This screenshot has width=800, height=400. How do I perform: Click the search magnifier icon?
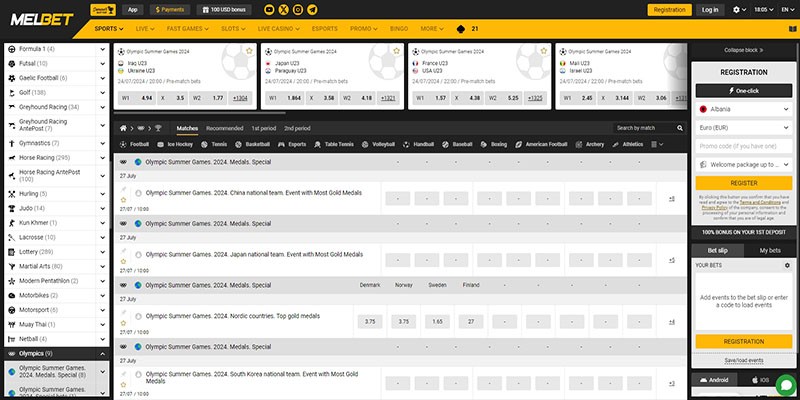[x=680, y=129]
